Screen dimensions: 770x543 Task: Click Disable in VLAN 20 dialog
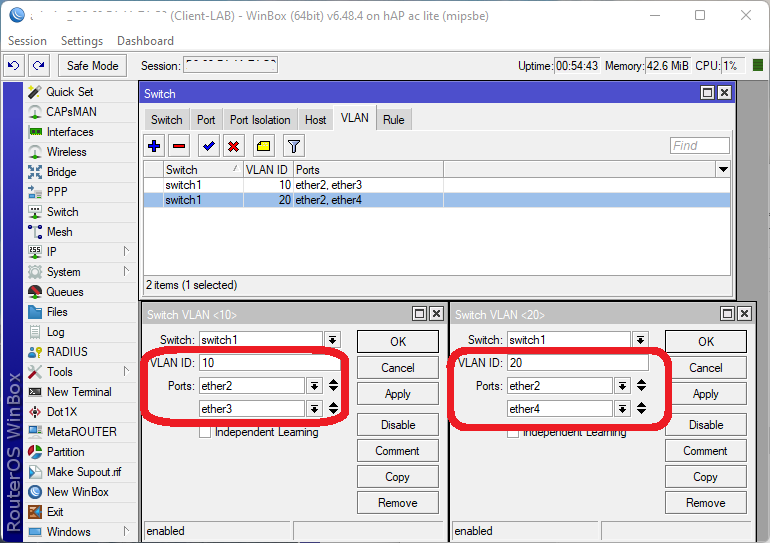click(706, 425)
